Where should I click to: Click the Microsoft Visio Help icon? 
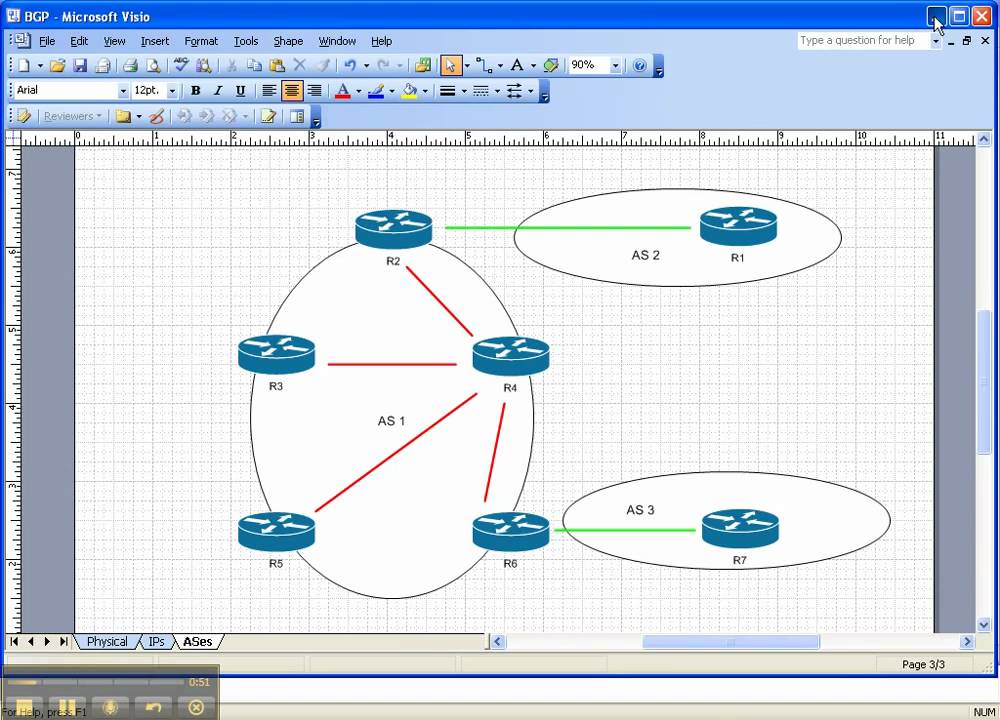[x=640, y=65]
